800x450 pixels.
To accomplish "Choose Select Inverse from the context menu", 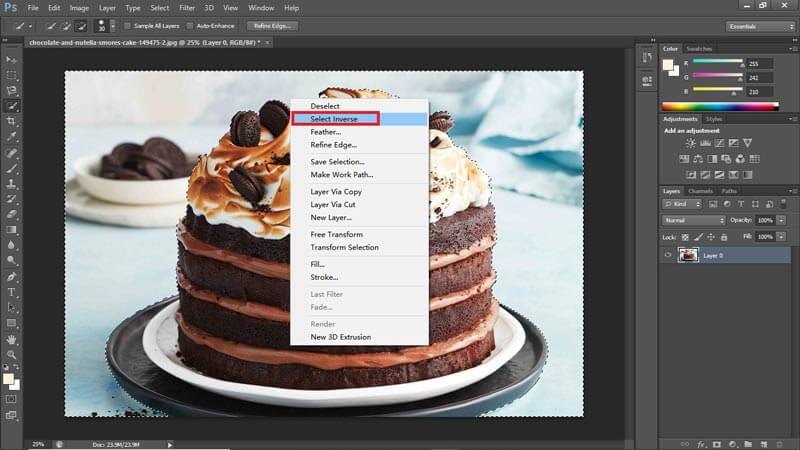I will (335, 119).
